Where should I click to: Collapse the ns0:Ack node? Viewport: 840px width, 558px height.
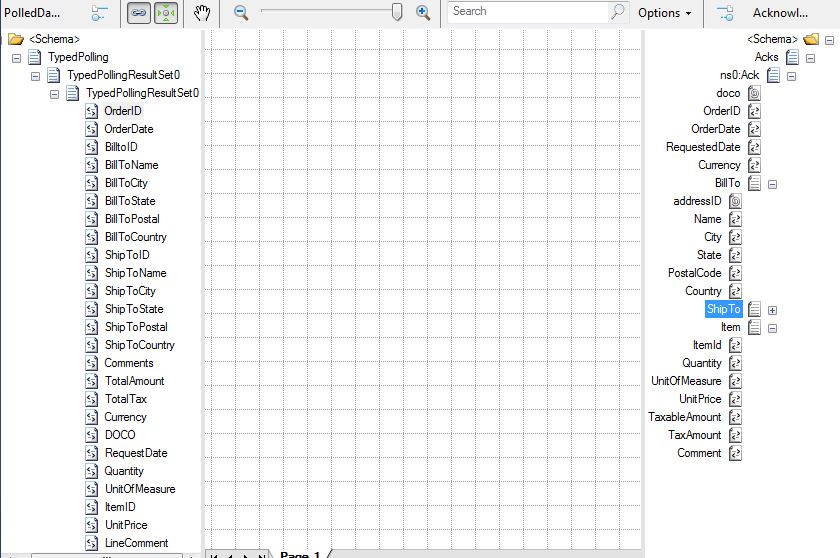click(791, 76)
